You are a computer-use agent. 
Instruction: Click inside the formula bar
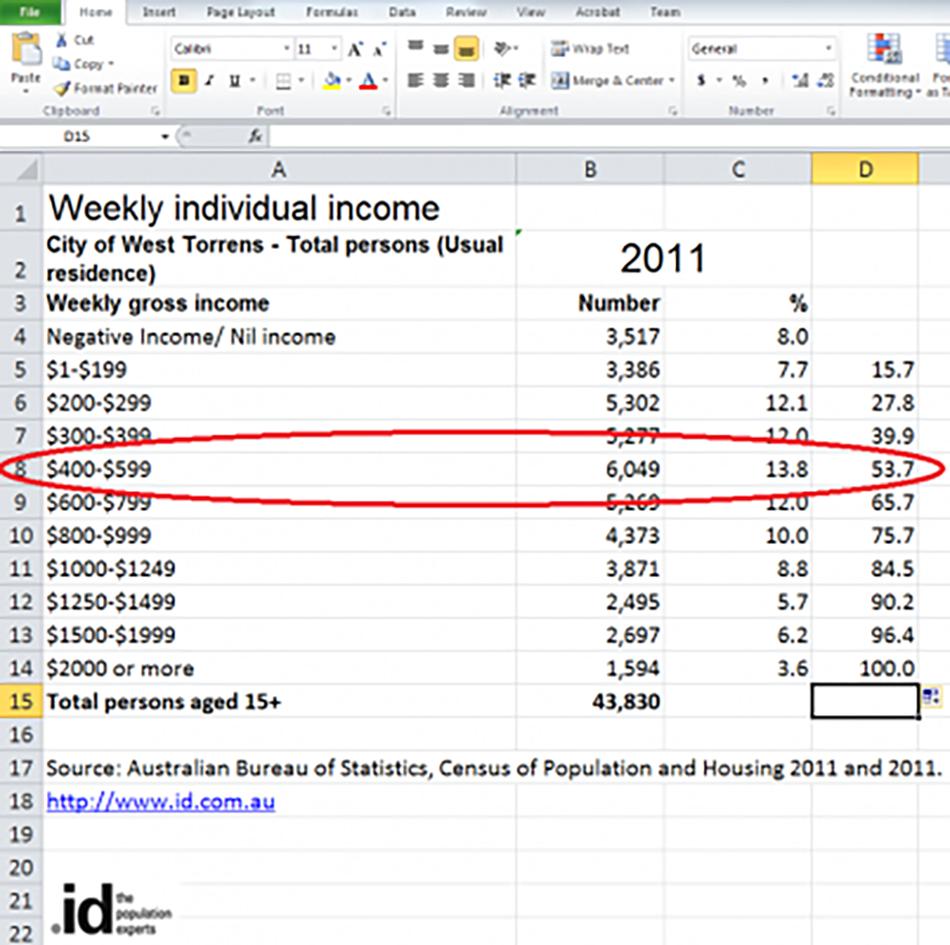609,136
